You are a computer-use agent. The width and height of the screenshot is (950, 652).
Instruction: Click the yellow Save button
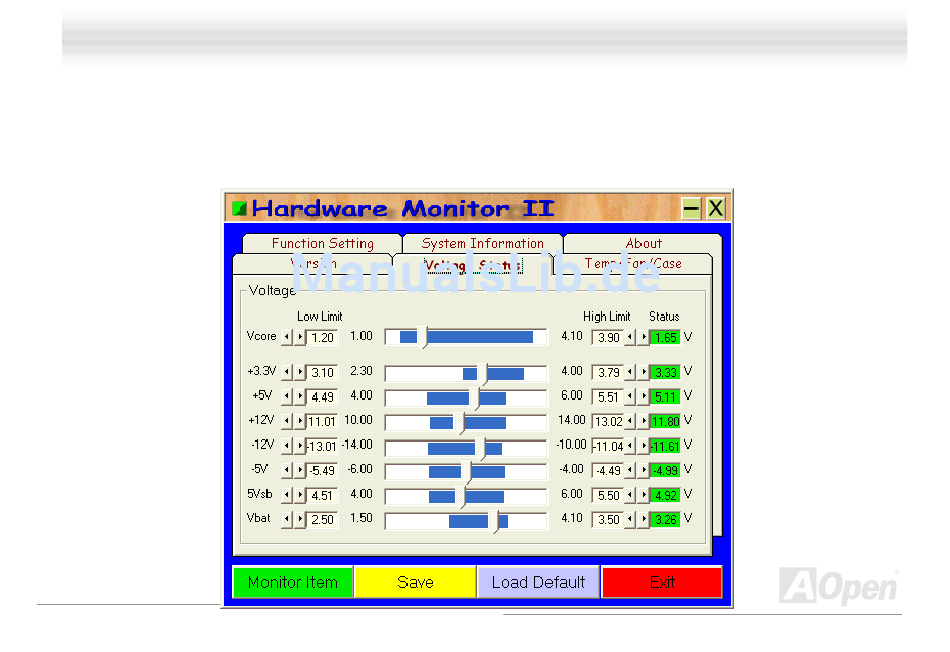[415, 582]
